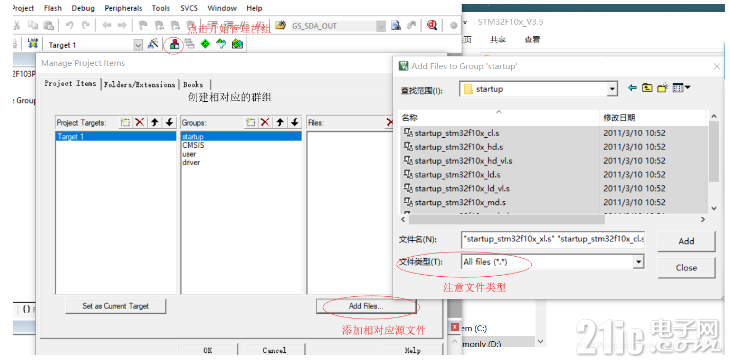Open the 文件类型 All files dropdown
The image size is (730, 362).
click(639, 262)
